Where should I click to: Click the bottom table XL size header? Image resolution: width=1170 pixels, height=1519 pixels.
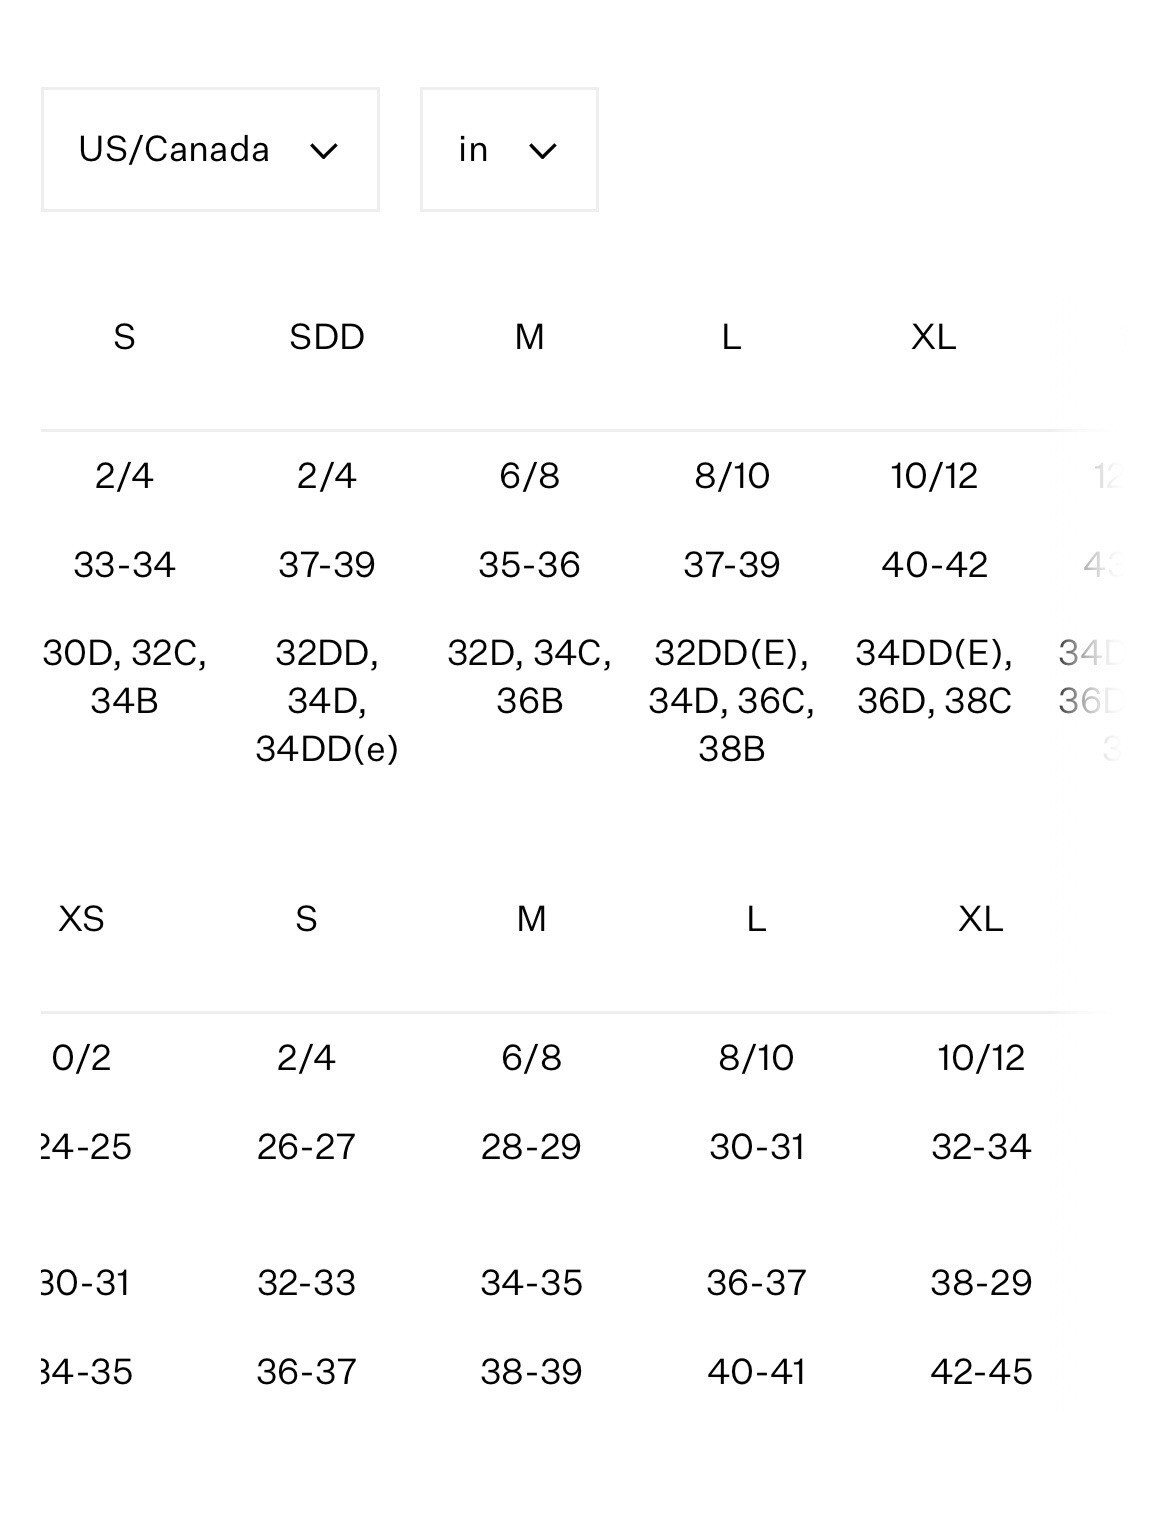click(980, 918)
